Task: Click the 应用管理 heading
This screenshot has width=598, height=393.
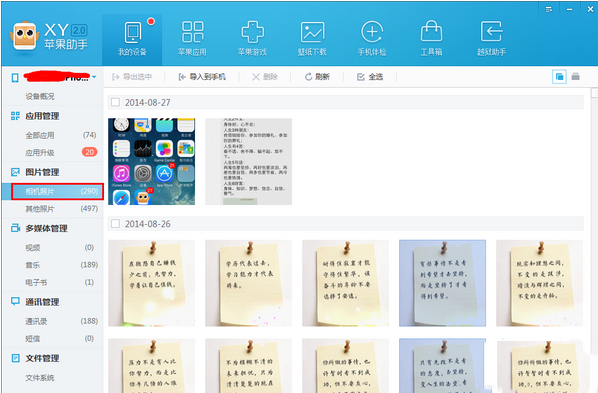Action: [42, 116]
